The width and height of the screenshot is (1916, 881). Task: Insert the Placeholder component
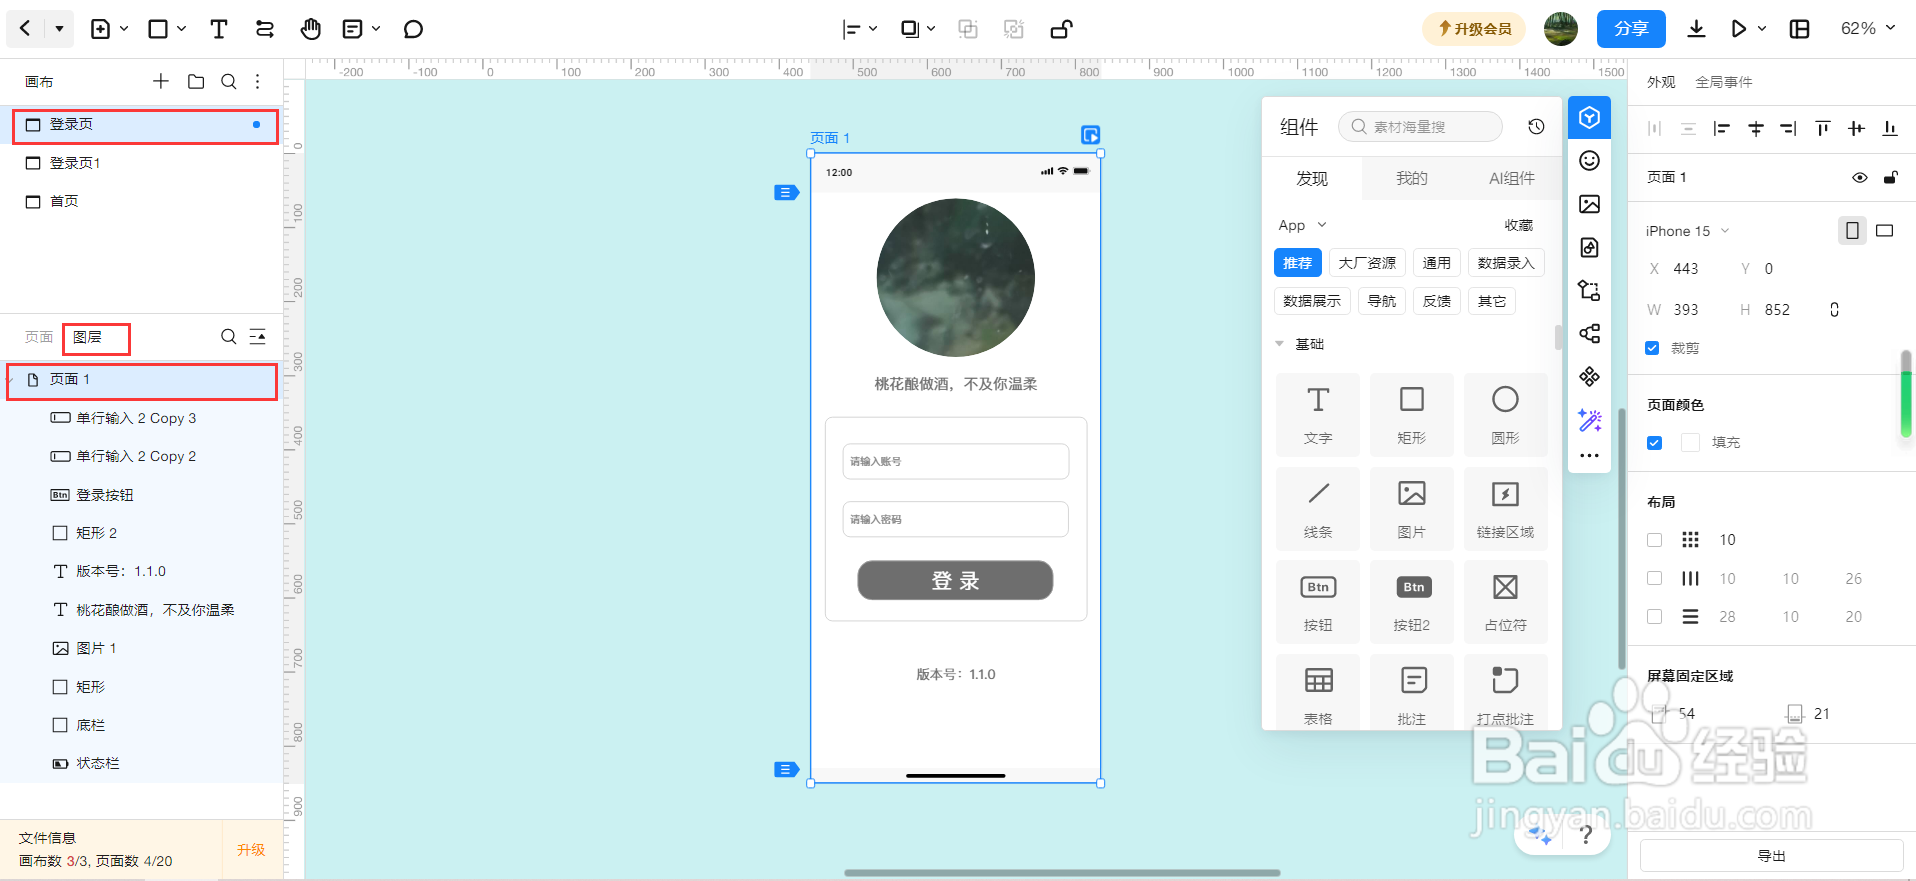[1505, 602]
